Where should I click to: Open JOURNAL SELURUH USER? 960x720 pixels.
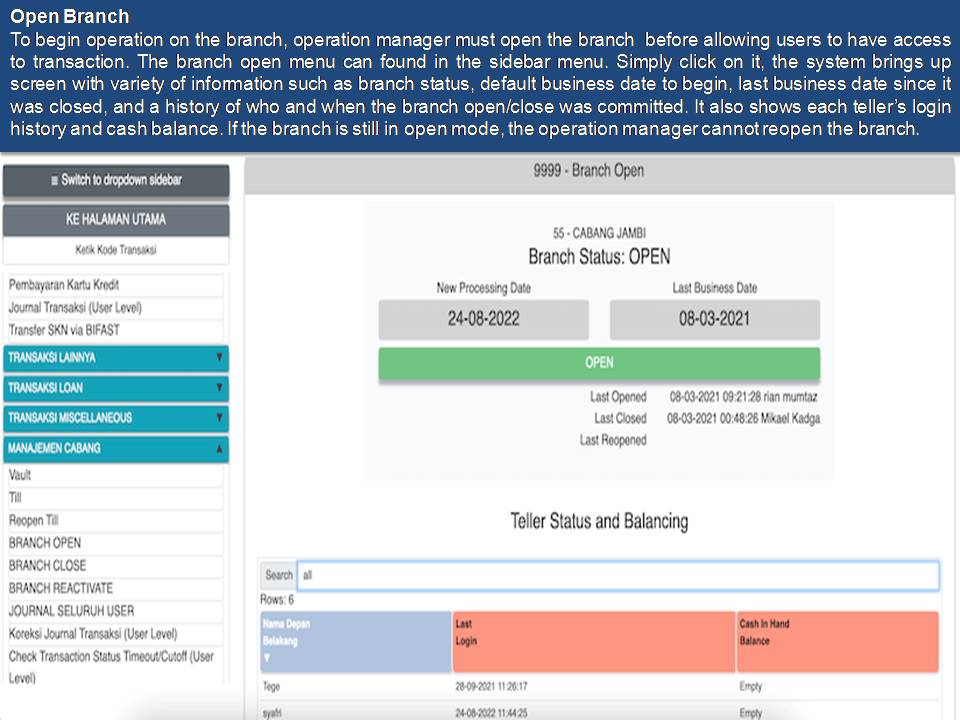coord(71,611)
